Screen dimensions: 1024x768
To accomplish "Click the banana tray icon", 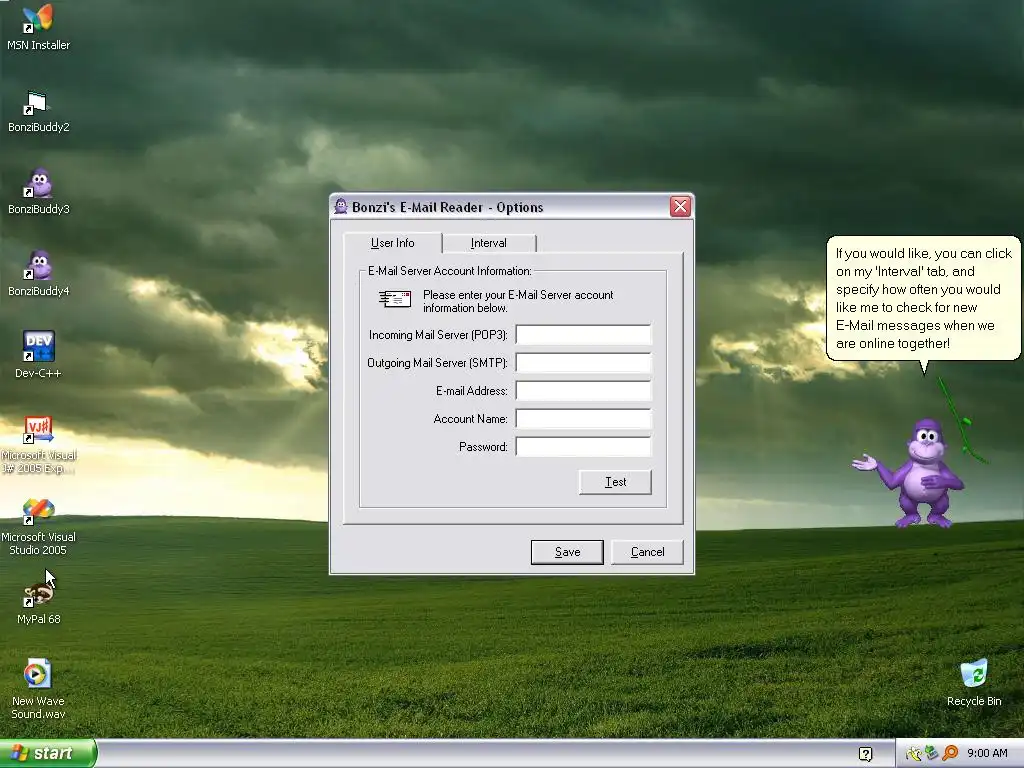I will [914, 754].
